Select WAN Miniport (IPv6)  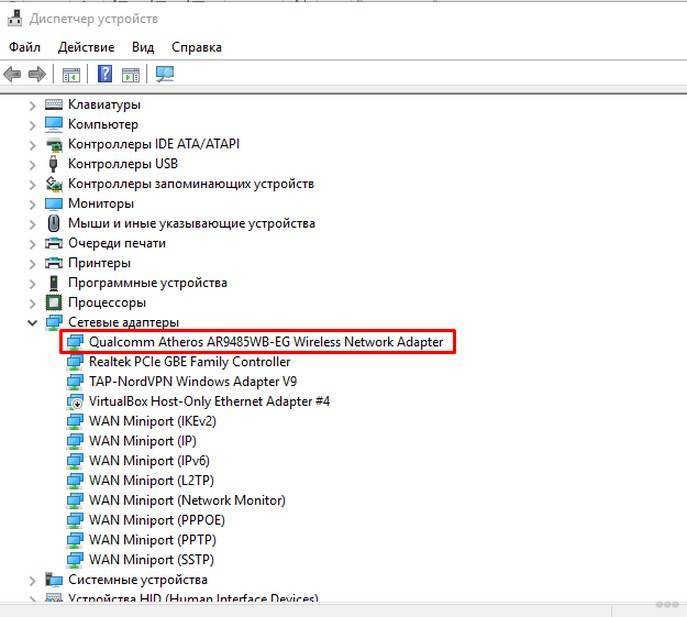pos(149,461)
